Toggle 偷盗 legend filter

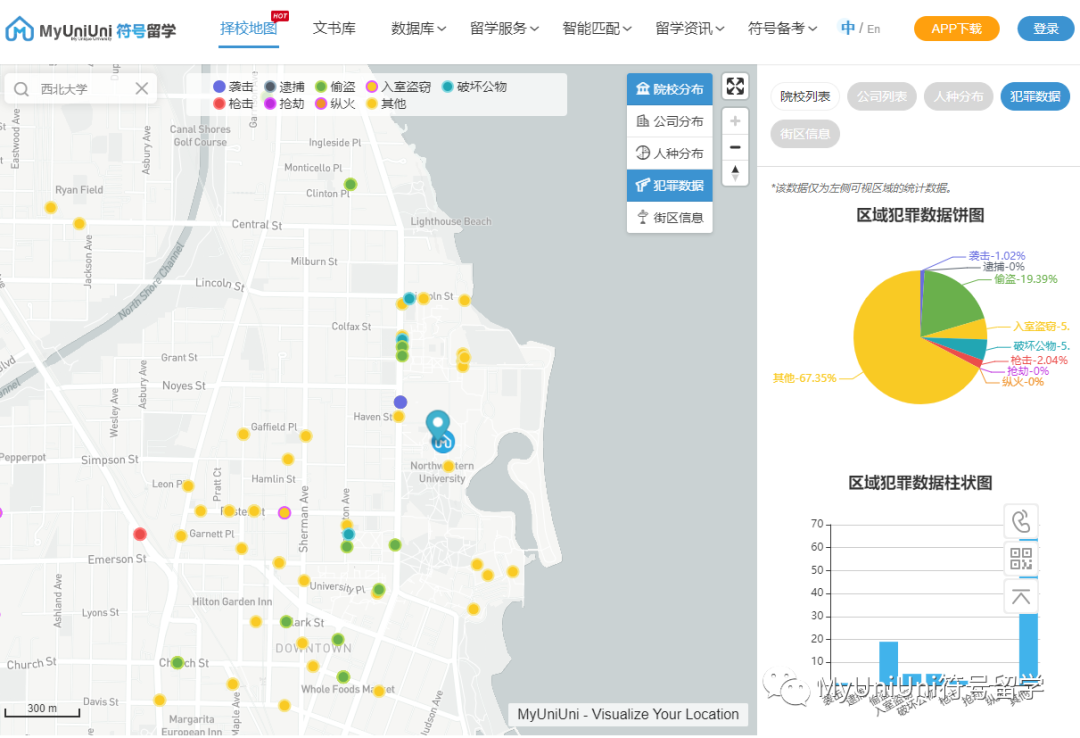335,87
